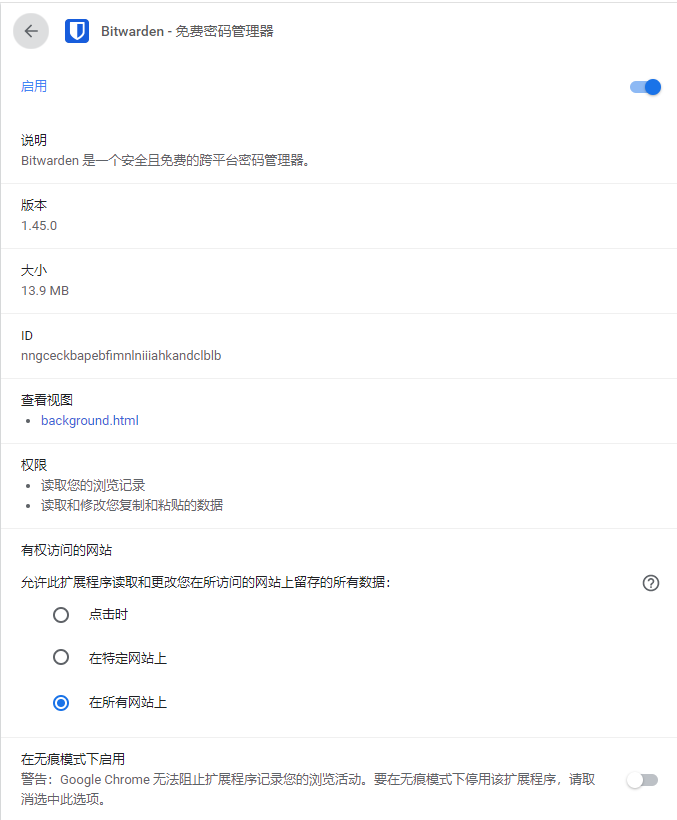Select the 点击时 radio button

[x=61, y=614]
